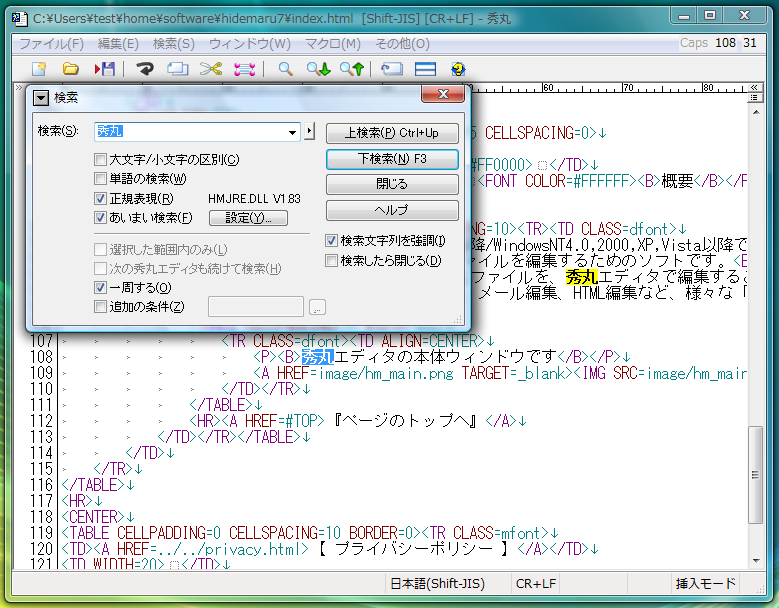Click the vertical scrollbar thumb

[x=756, y=475]
